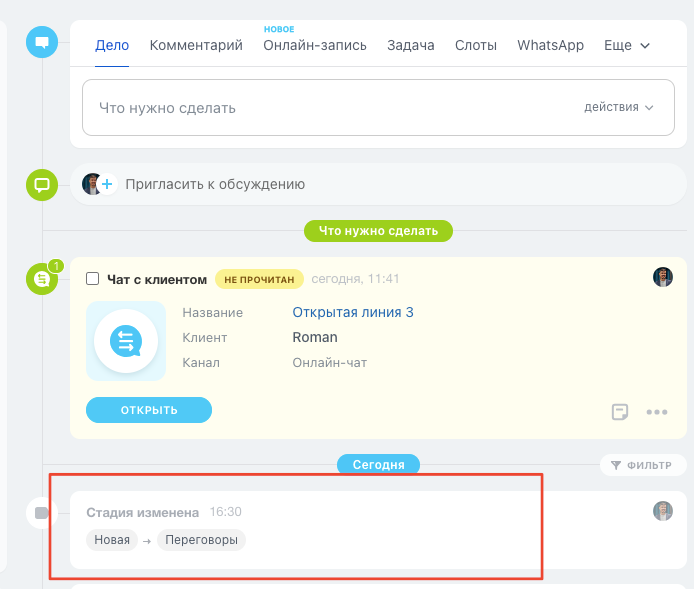
Task: Click the сегодня, 11:41 timestamp
Action: pyautogui.click(x=355, y=279)
